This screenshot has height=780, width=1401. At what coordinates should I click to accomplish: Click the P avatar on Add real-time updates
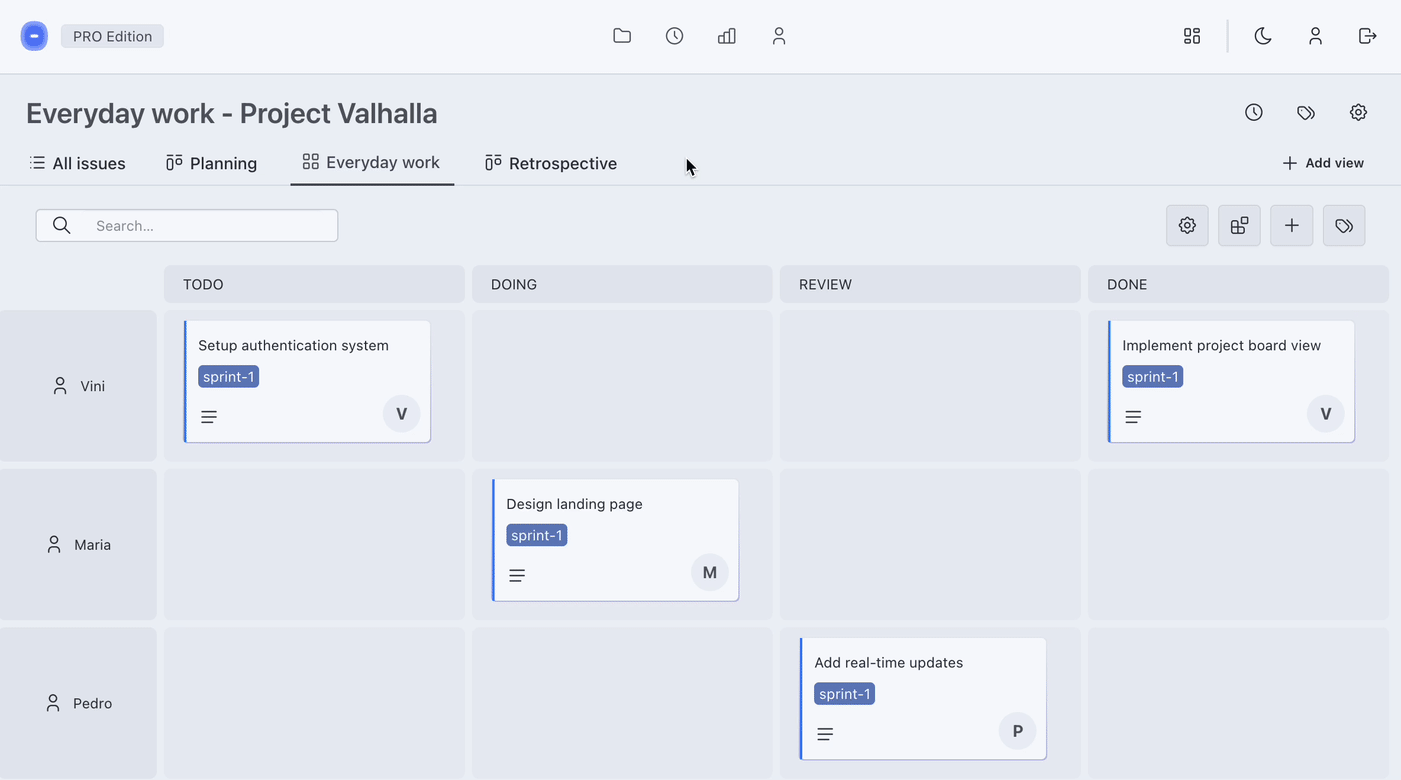click(x=1017, y=731)
